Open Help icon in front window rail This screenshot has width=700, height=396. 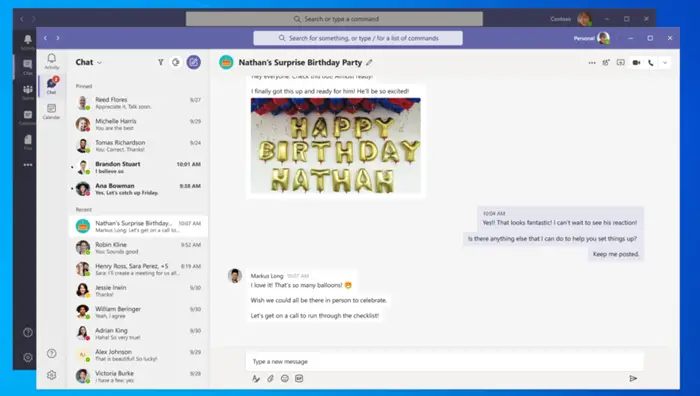pos(51,353)
